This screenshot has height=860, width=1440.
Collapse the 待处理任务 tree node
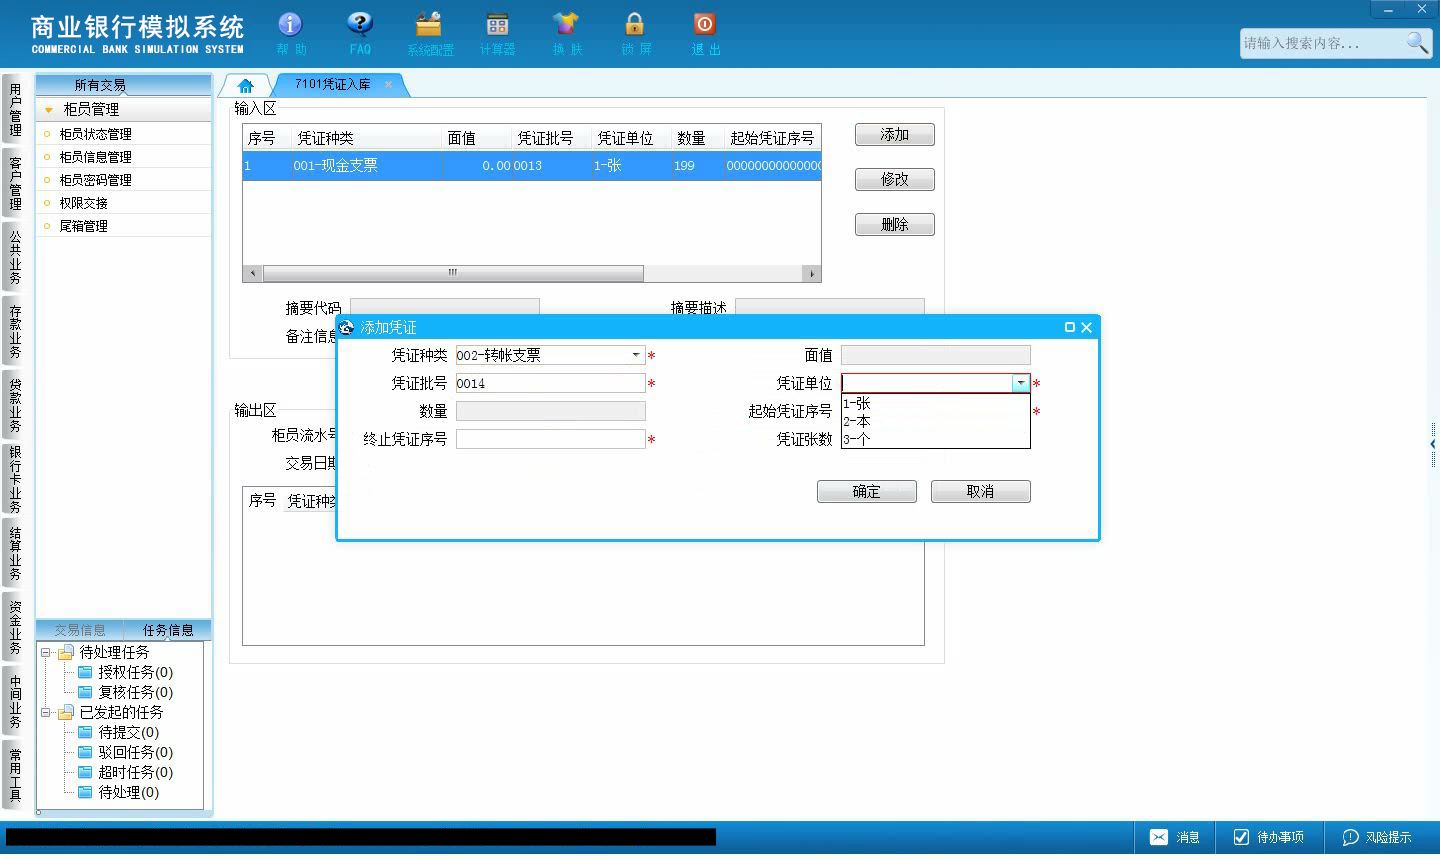[x=45, y=652]
